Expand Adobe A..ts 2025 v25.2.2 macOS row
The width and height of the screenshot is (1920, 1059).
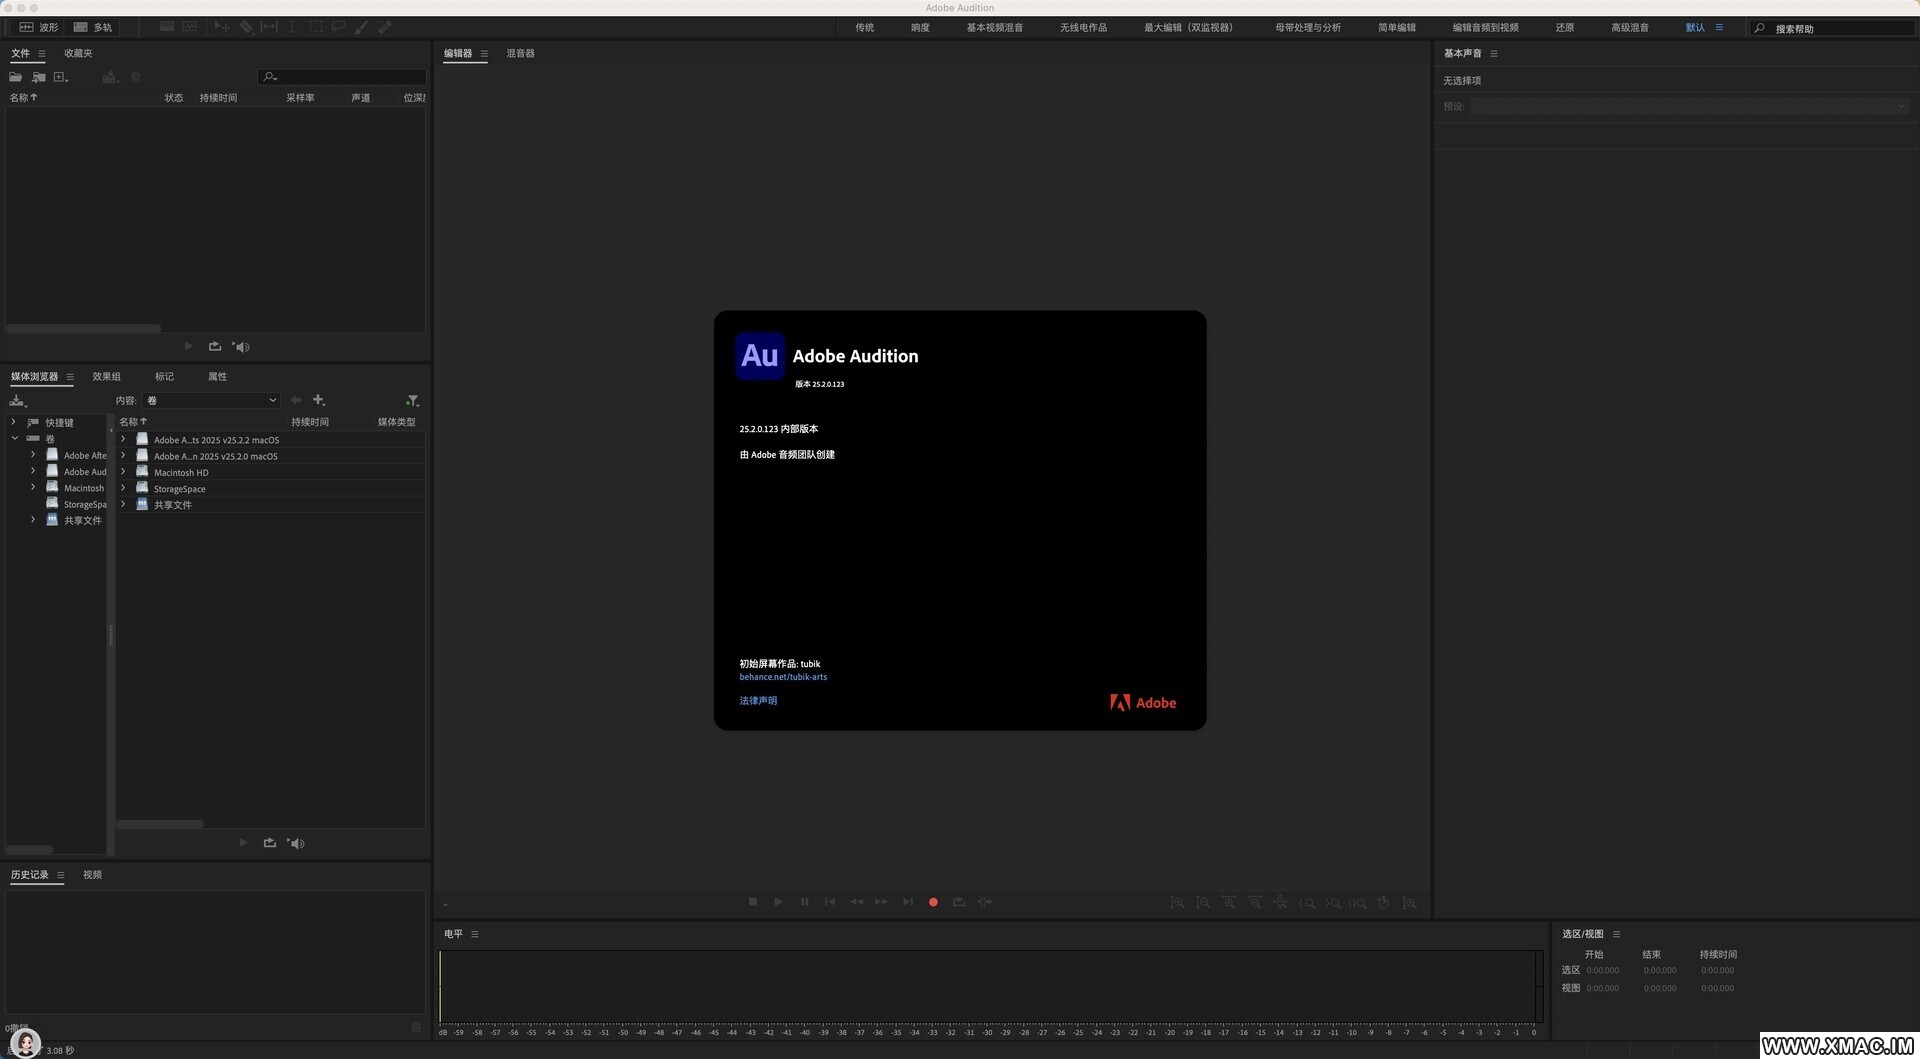123,439
